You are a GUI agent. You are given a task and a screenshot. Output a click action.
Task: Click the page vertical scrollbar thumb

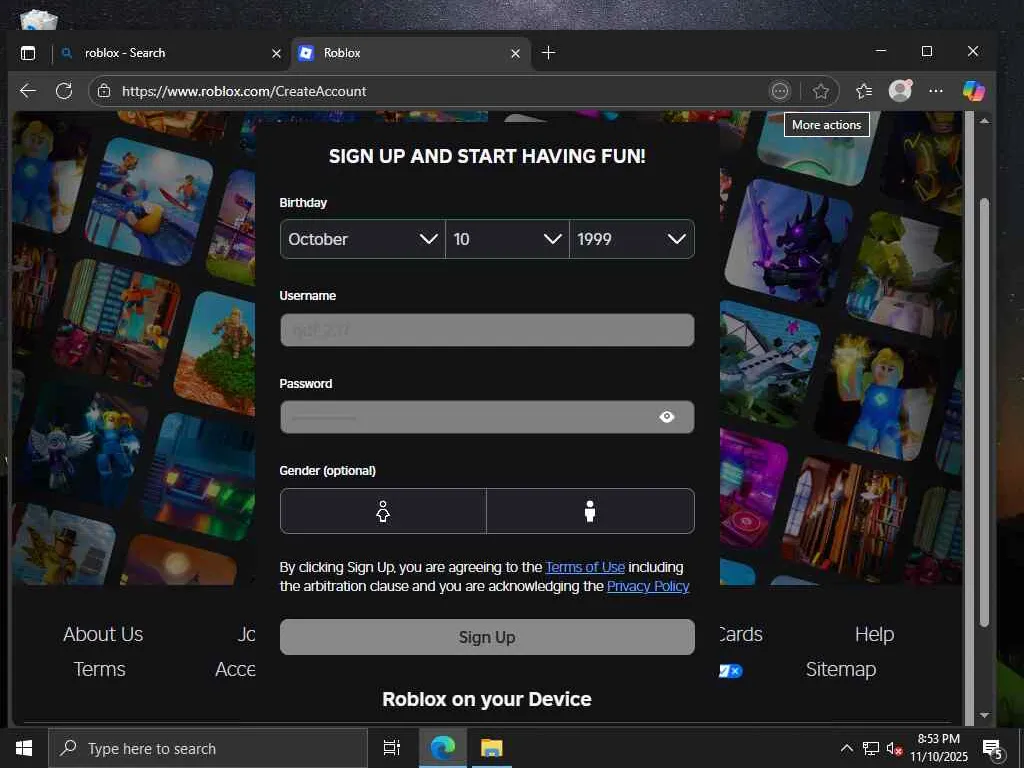pyautogui.click(x=984, y=411)
